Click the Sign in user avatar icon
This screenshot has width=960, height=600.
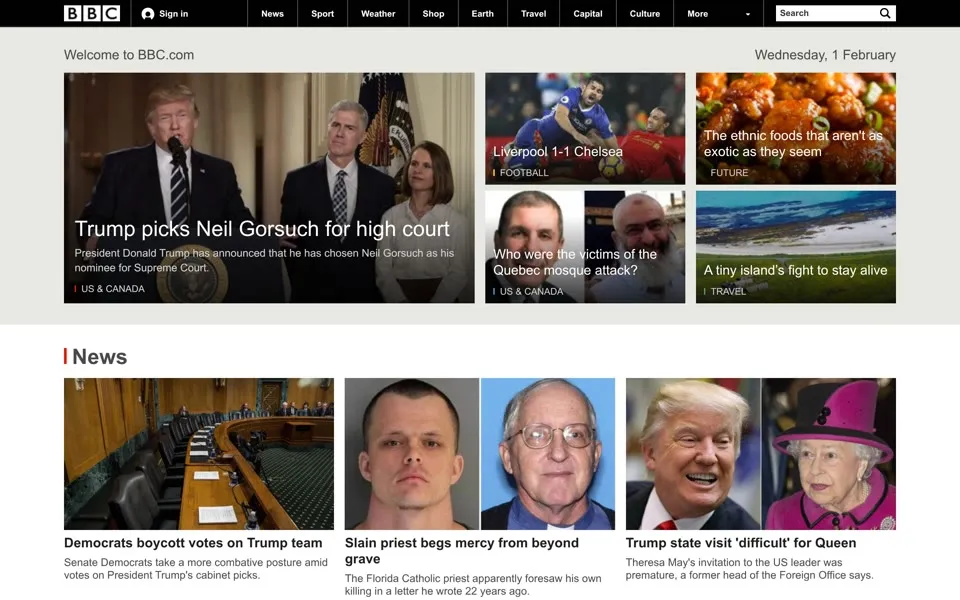[148, 13]
